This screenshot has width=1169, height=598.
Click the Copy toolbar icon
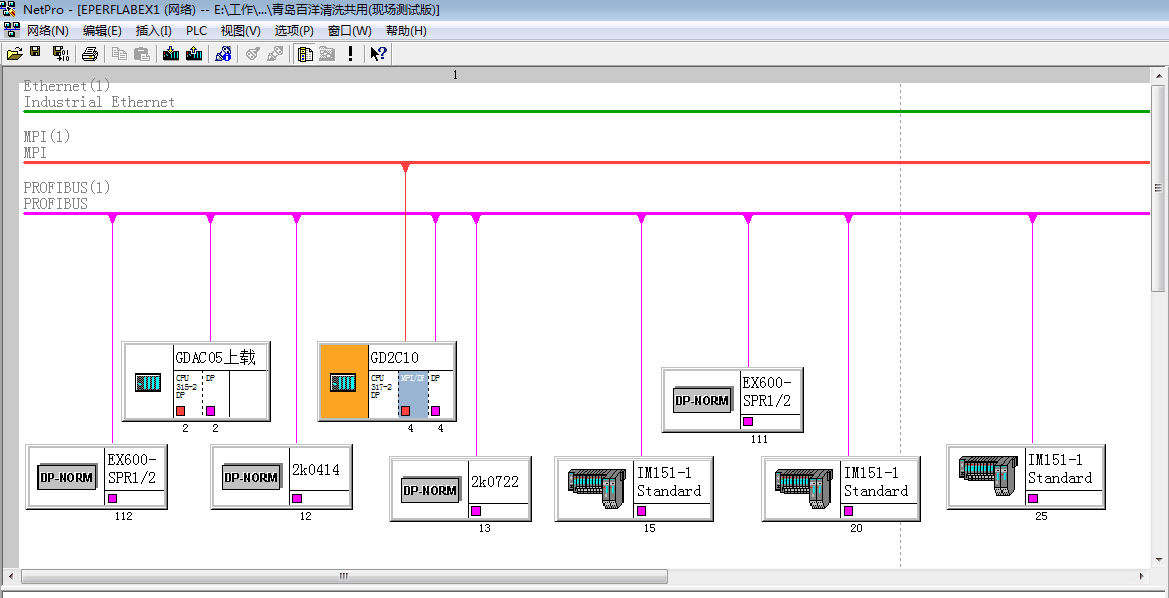(x=119, y=54)
